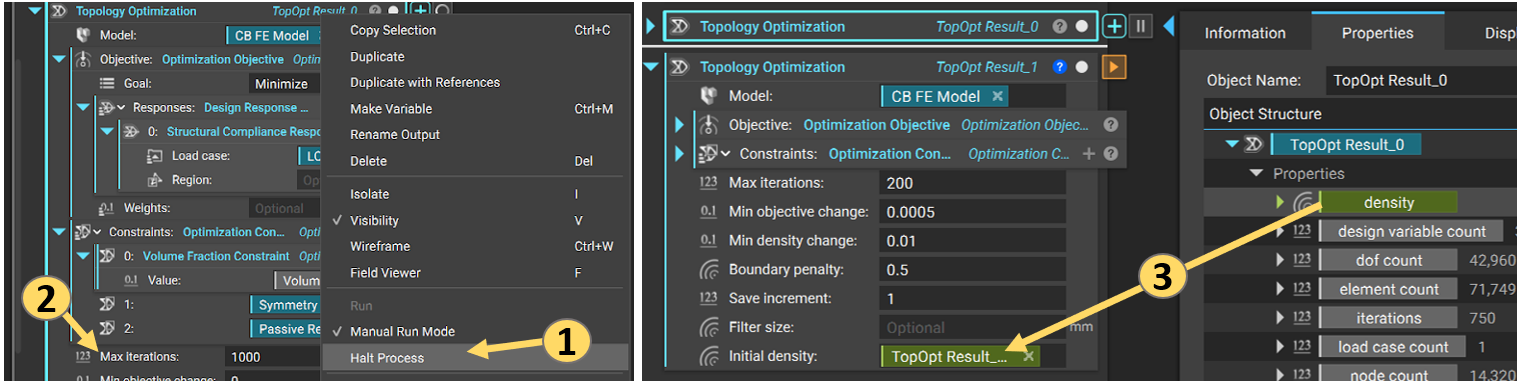Click Halt Process in the context menu

386,357
